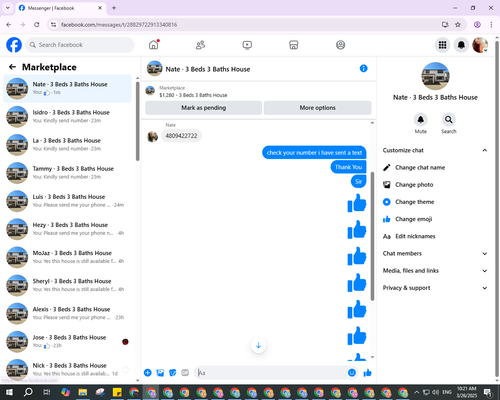Click the Facebook logo
Image resolution: width=500 pixels, height=400 pixels.
click(14, 45)
